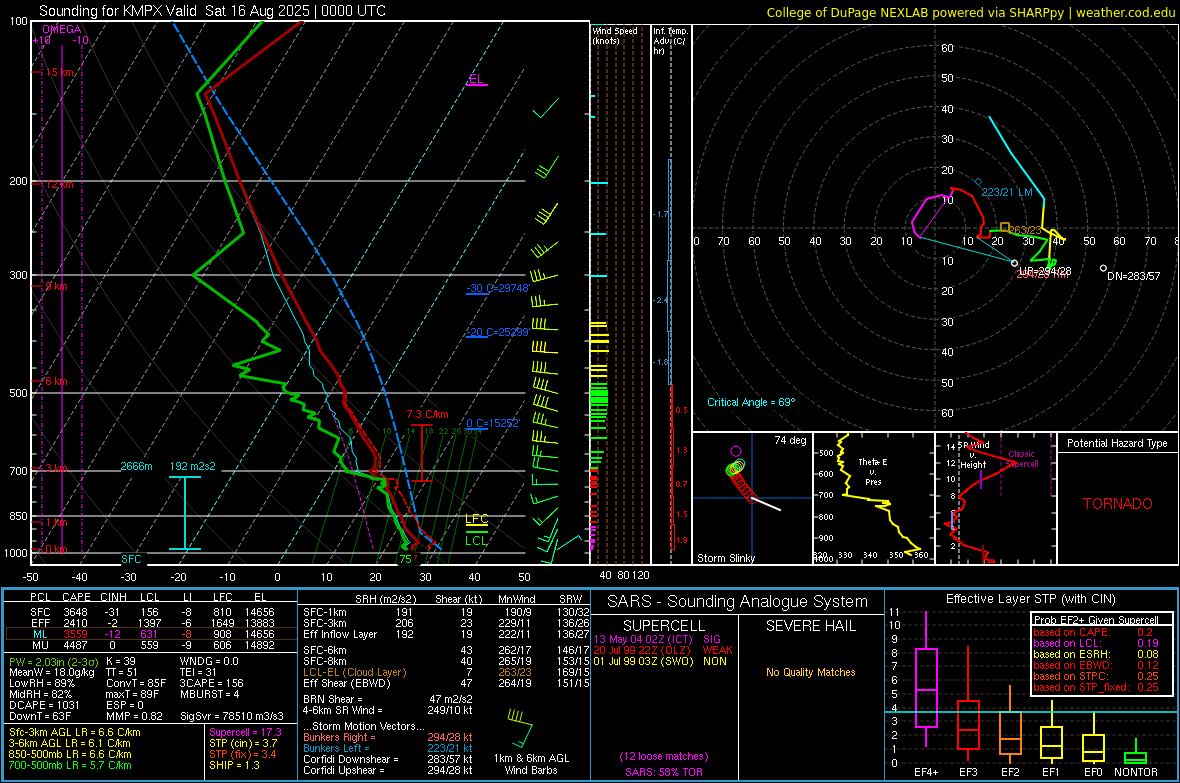1180x783 pixels.
Task: Click the 'Prob EF2+ Given Supercell' legend header
Action: pos(1096,620)
